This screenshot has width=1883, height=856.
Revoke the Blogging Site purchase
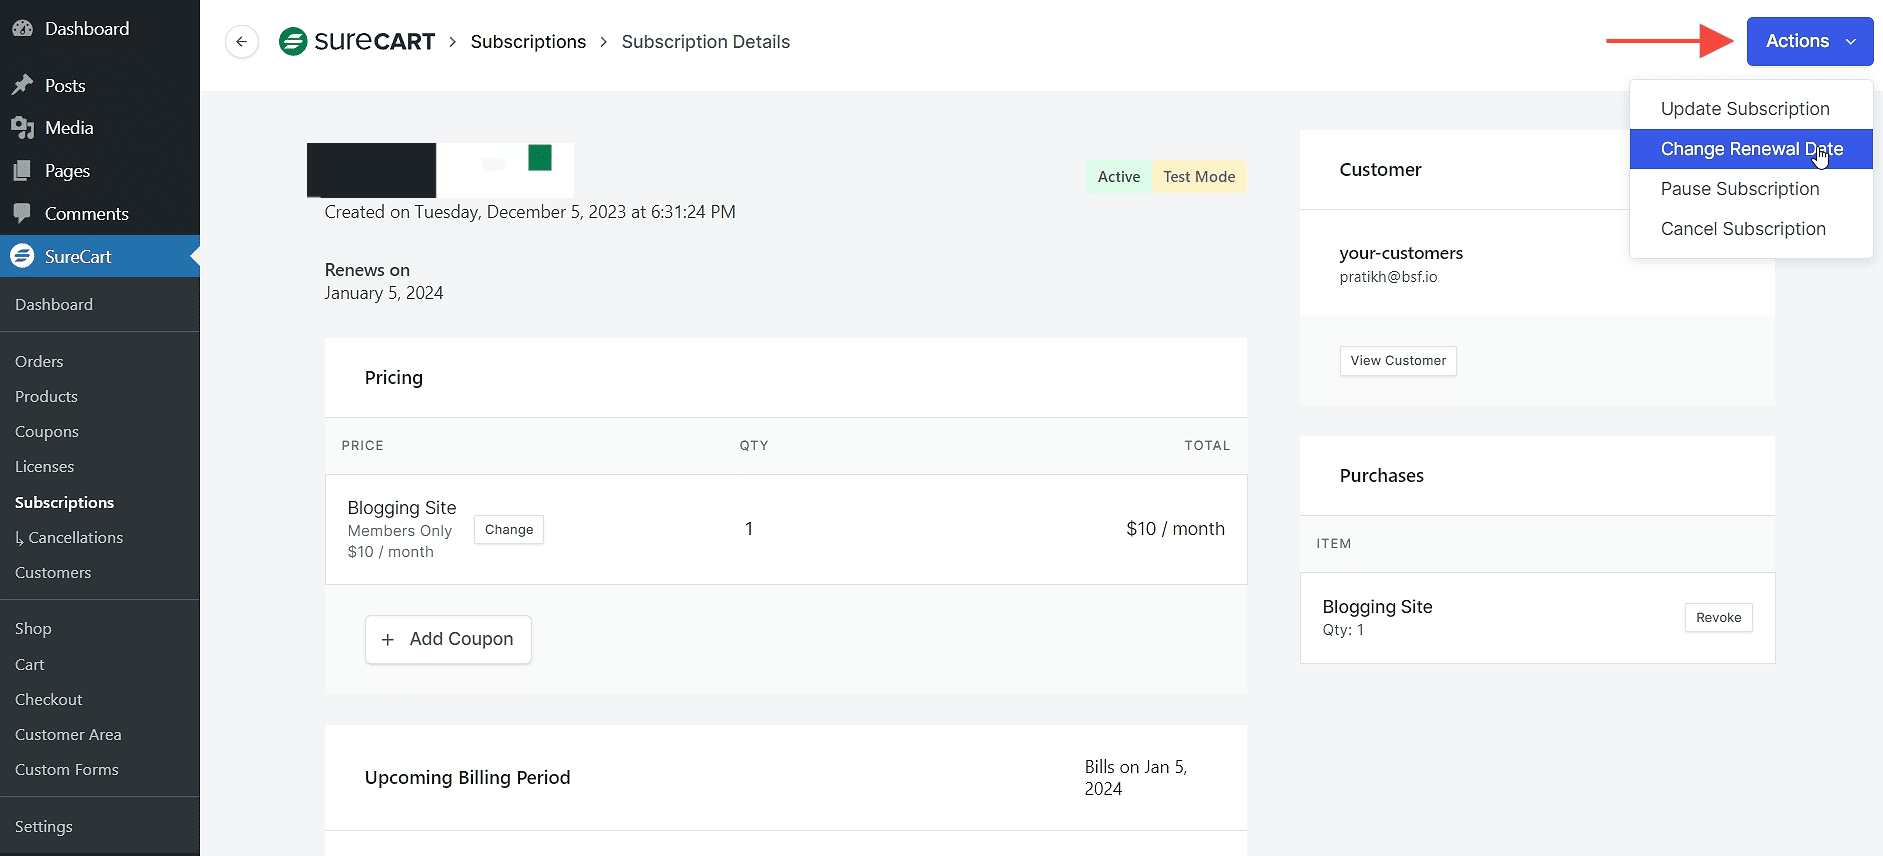click(x=1717, y=618)
